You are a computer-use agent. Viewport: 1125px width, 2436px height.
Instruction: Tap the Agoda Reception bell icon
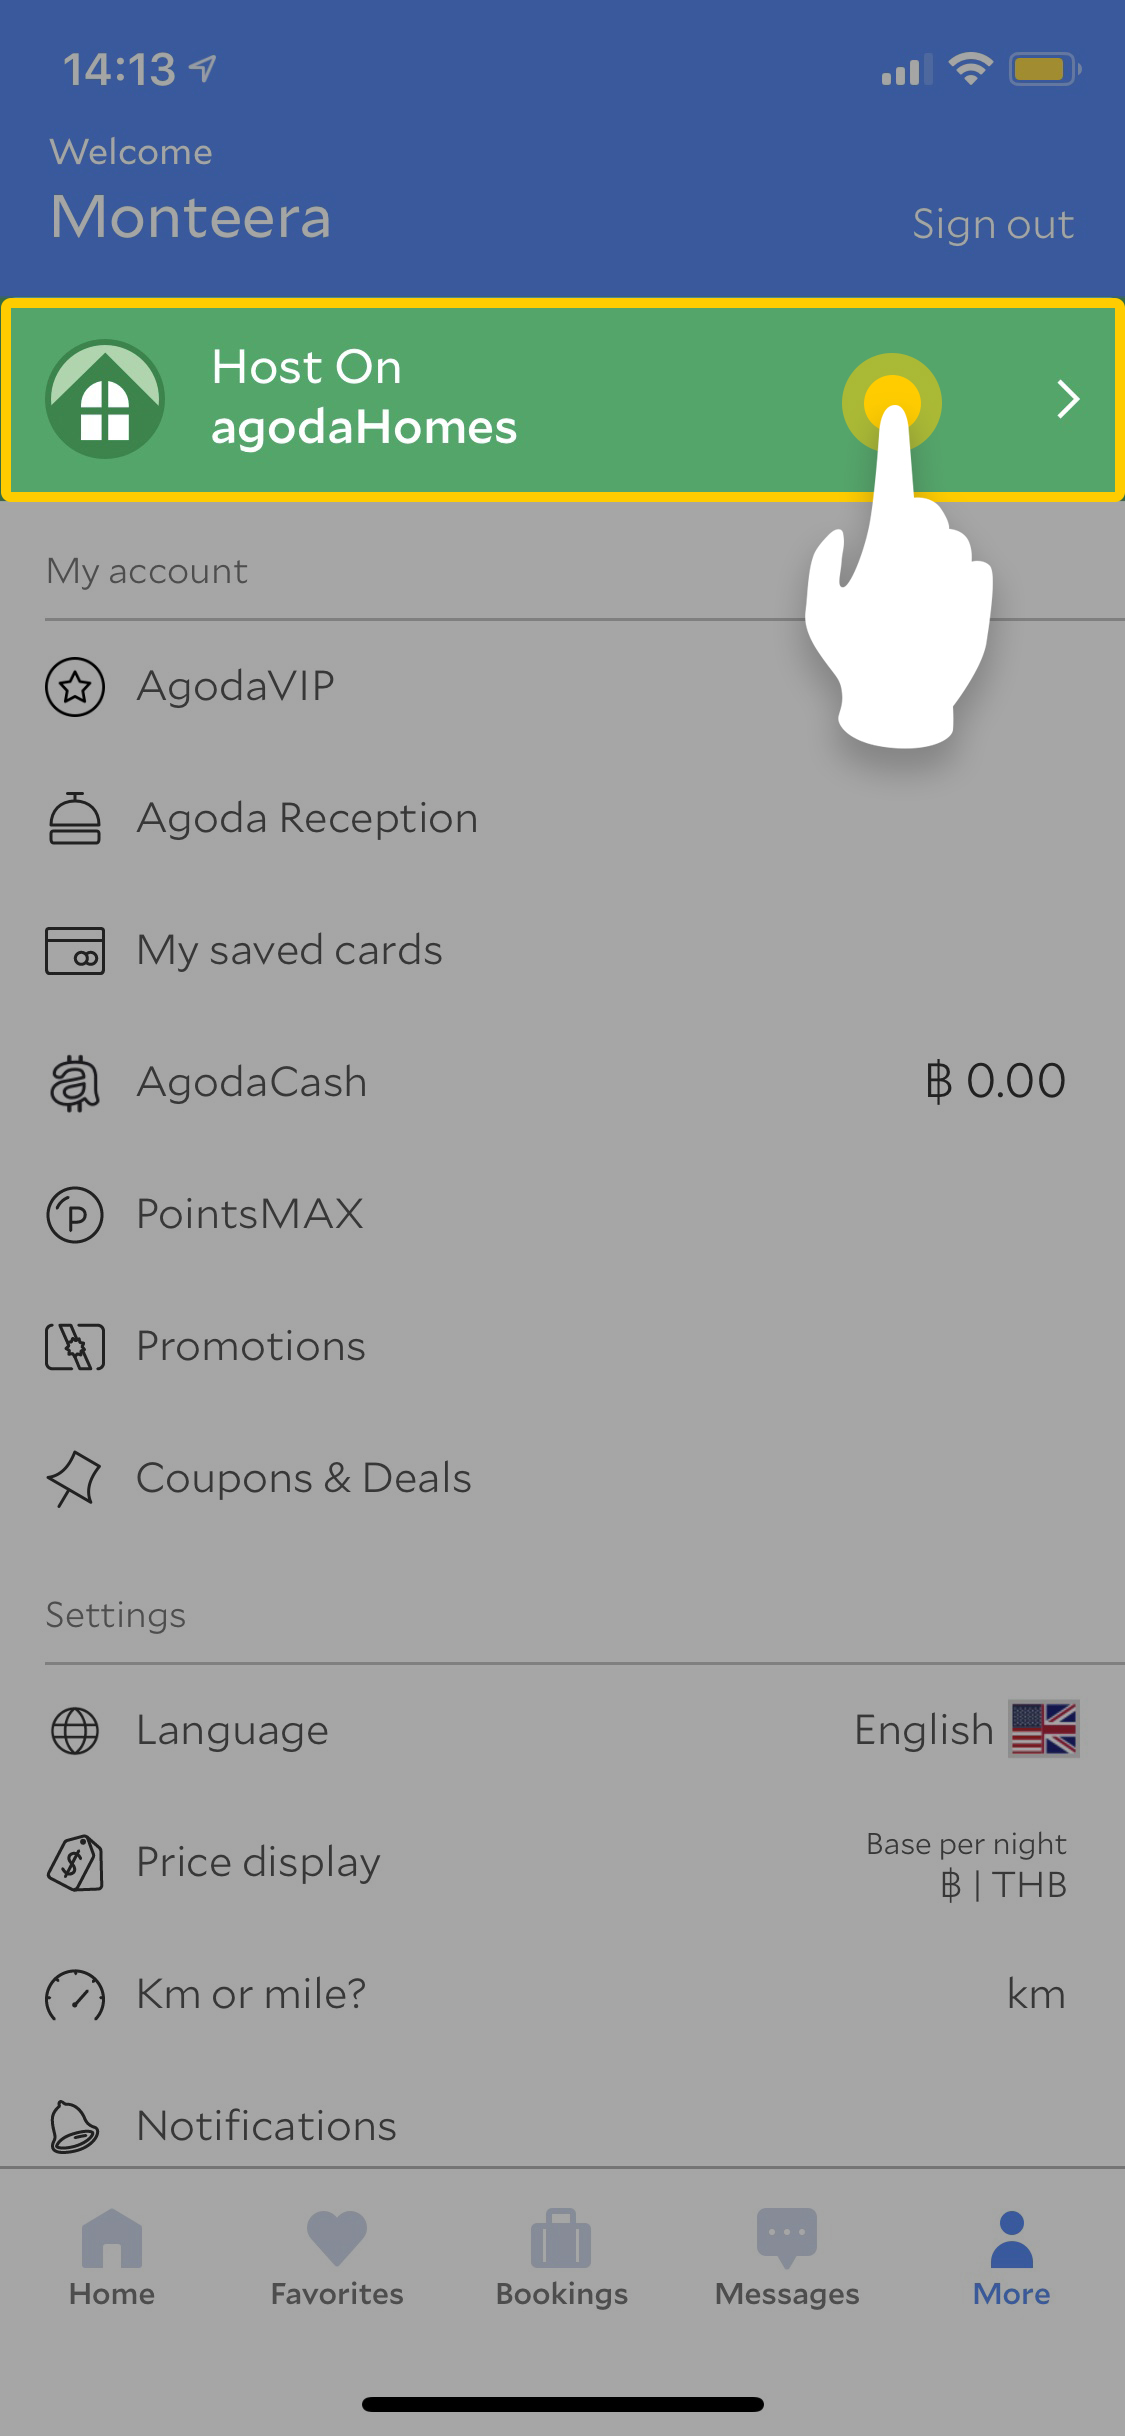[75, 819]
